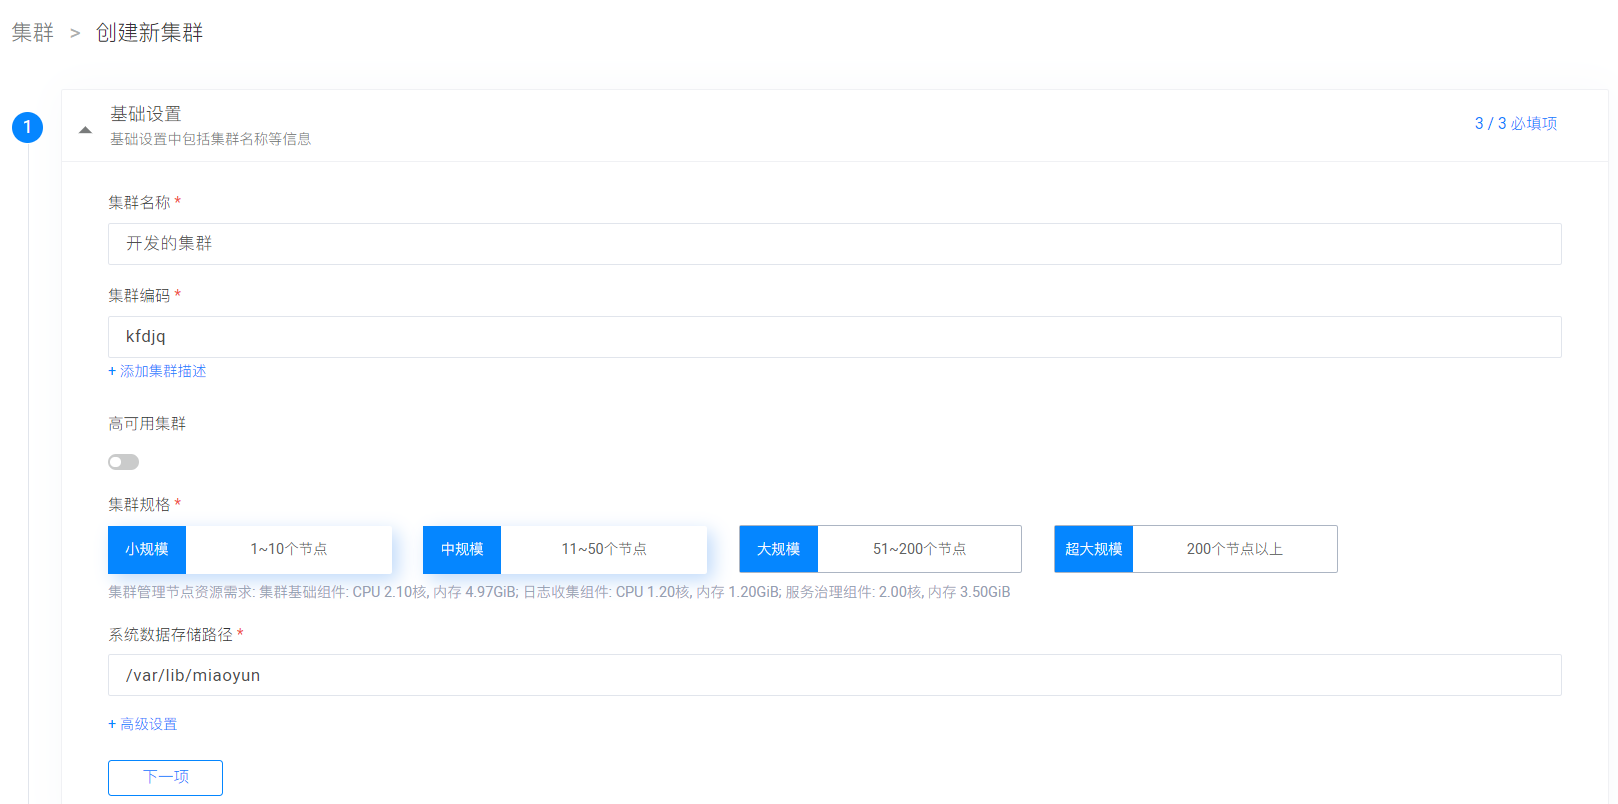Image resolution: width=1618 pixels, height=804 pixels.
Task: Select 超大规模 200+ nodes option
Action: [x=1195, y=549]
